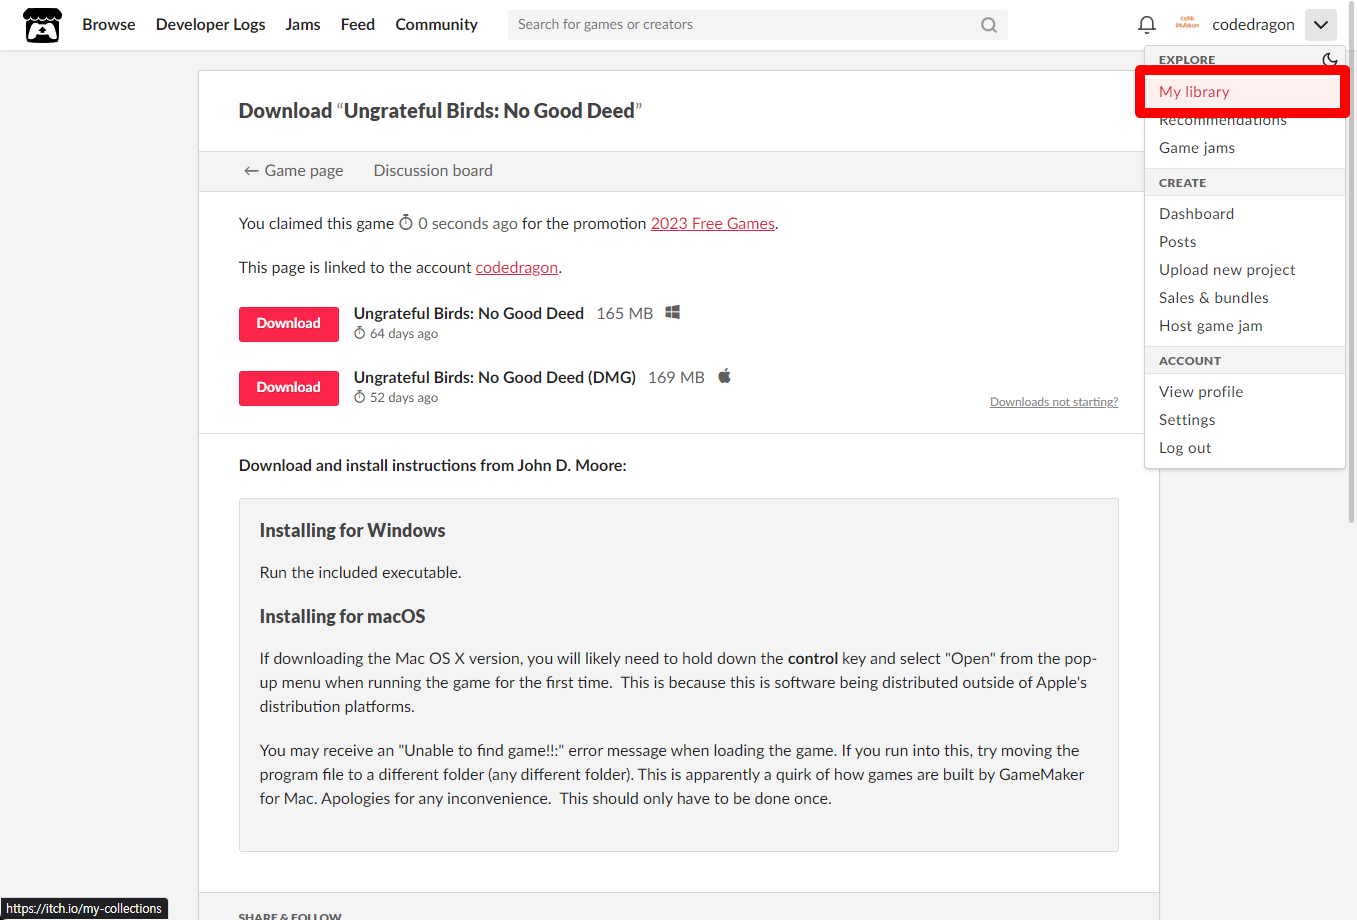Click the Apple platform icon
The image size is (1357, 920).
coord(725,376)
